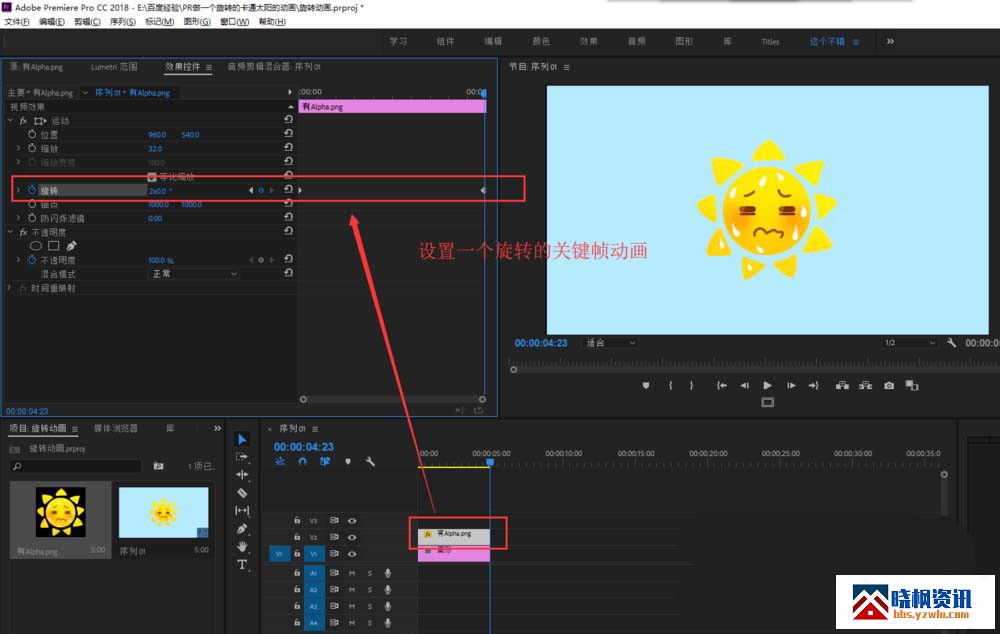This screenshot has width=1000, height=634.
Task: Solo audio track A2
Action: [369, 589]
